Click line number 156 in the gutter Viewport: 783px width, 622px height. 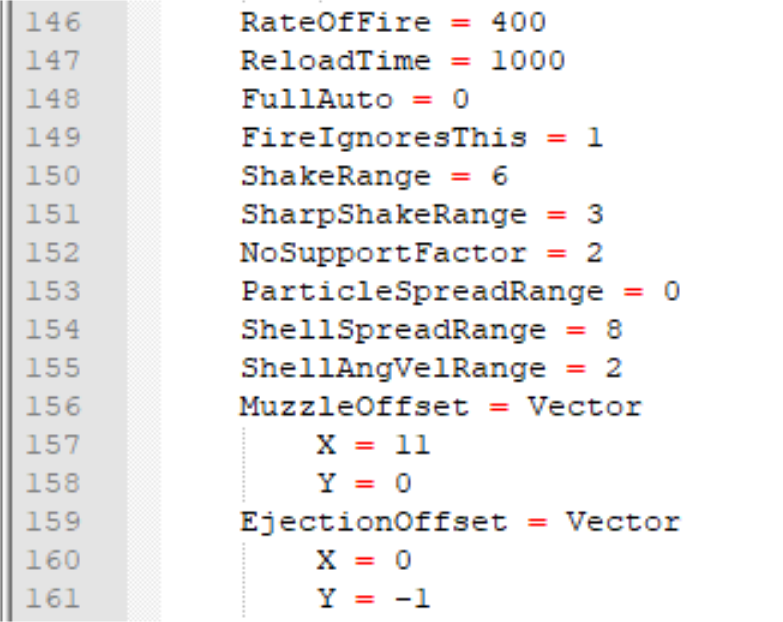click(53, 406)
